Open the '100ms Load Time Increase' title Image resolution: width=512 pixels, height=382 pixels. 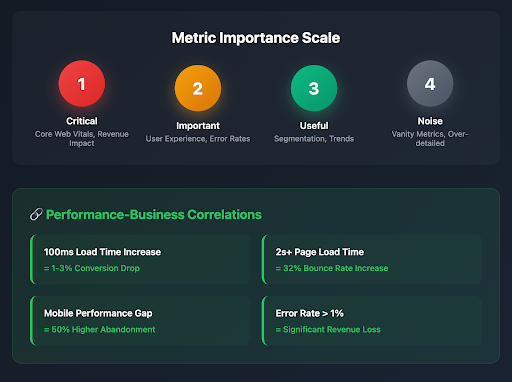(x=102, y=252)
